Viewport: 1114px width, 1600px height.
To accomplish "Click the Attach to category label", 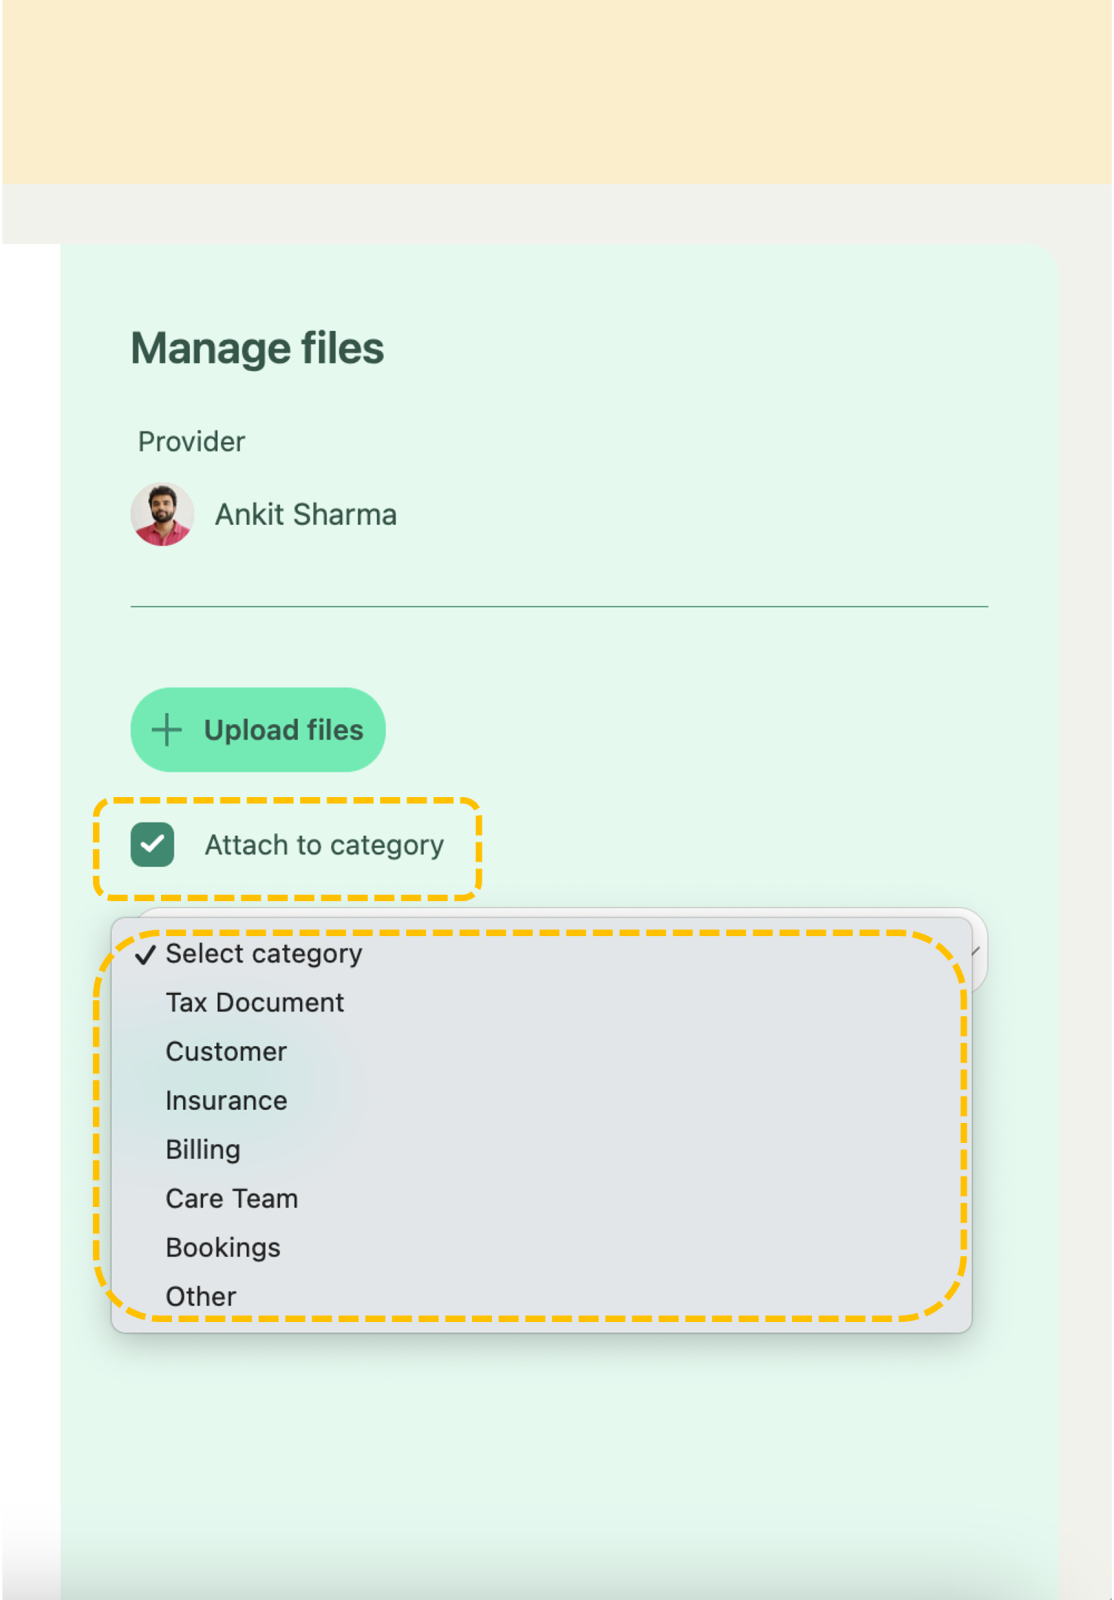I will pyautogui.click(x=324, y=846).
